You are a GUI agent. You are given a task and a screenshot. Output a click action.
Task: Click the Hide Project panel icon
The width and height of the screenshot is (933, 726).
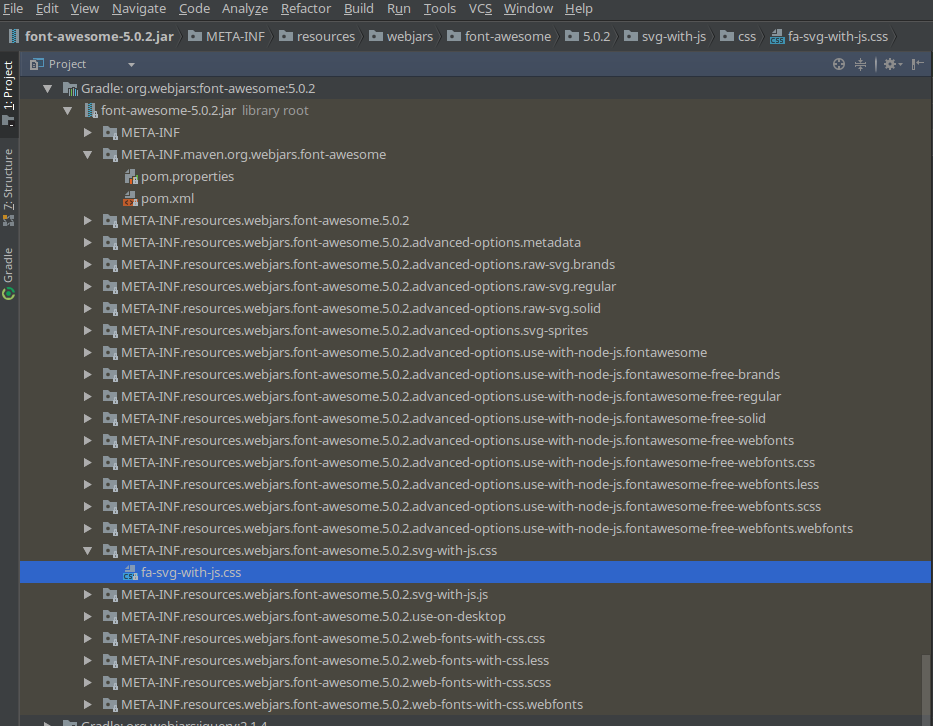(918, 64)
